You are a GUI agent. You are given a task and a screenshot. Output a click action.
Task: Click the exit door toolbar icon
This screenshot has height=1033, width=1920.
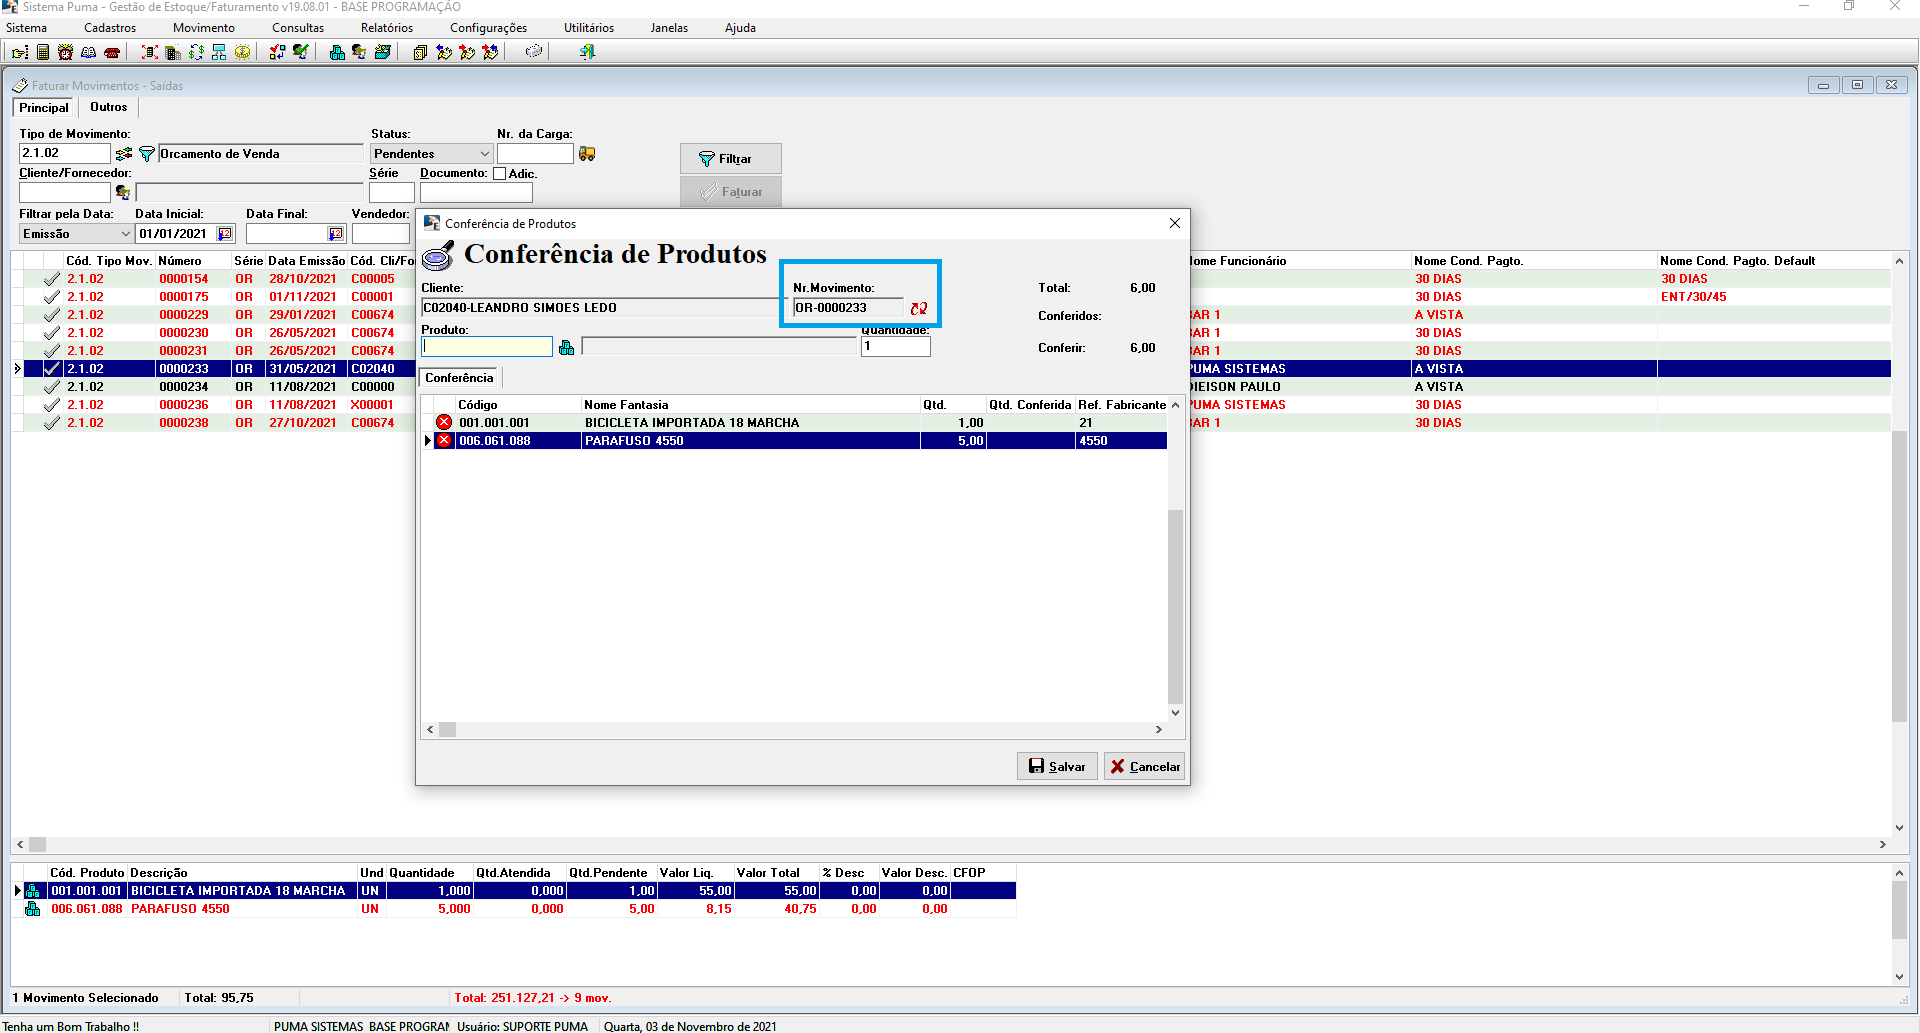click(x=587, y=52)
